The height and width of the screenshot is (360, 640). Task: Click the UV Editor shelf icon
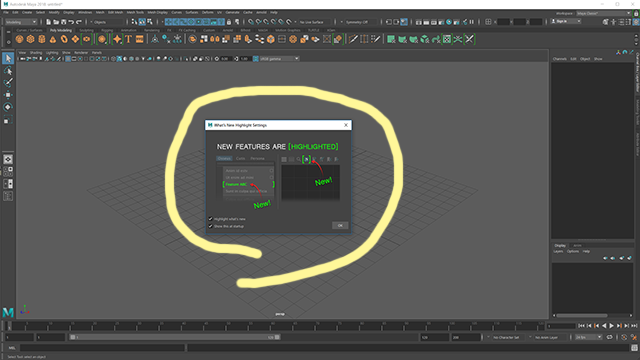(x=447, y=39)
